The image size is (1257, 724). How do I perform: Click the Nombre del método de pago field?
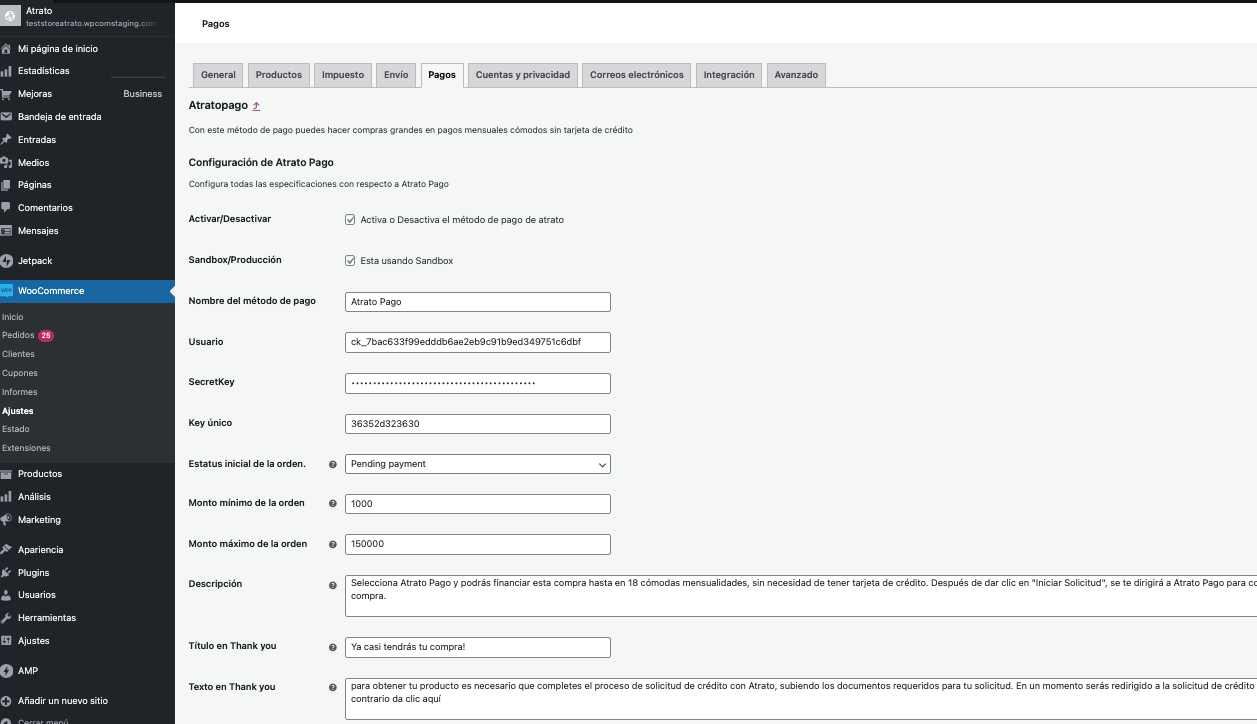point(478,301)
